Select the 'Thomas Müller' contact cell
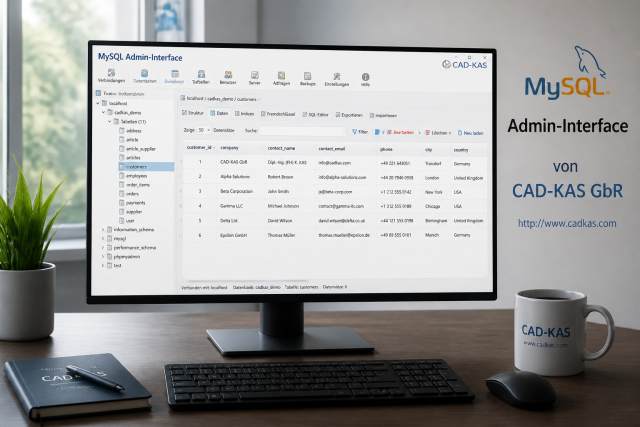 click(281, 235)
